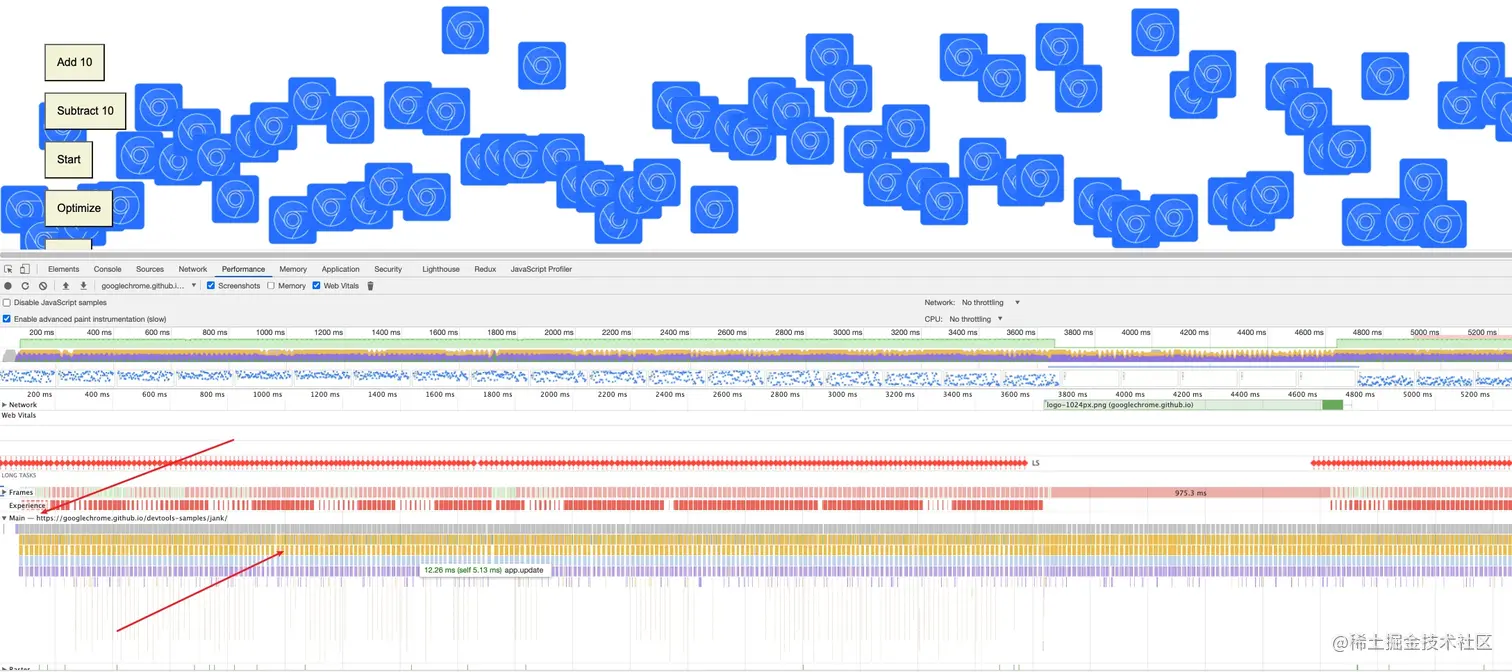This screenshot has width=1512, height=672.
Task: Select the 975.3 ms frame bar
Action: (1190, 493)
